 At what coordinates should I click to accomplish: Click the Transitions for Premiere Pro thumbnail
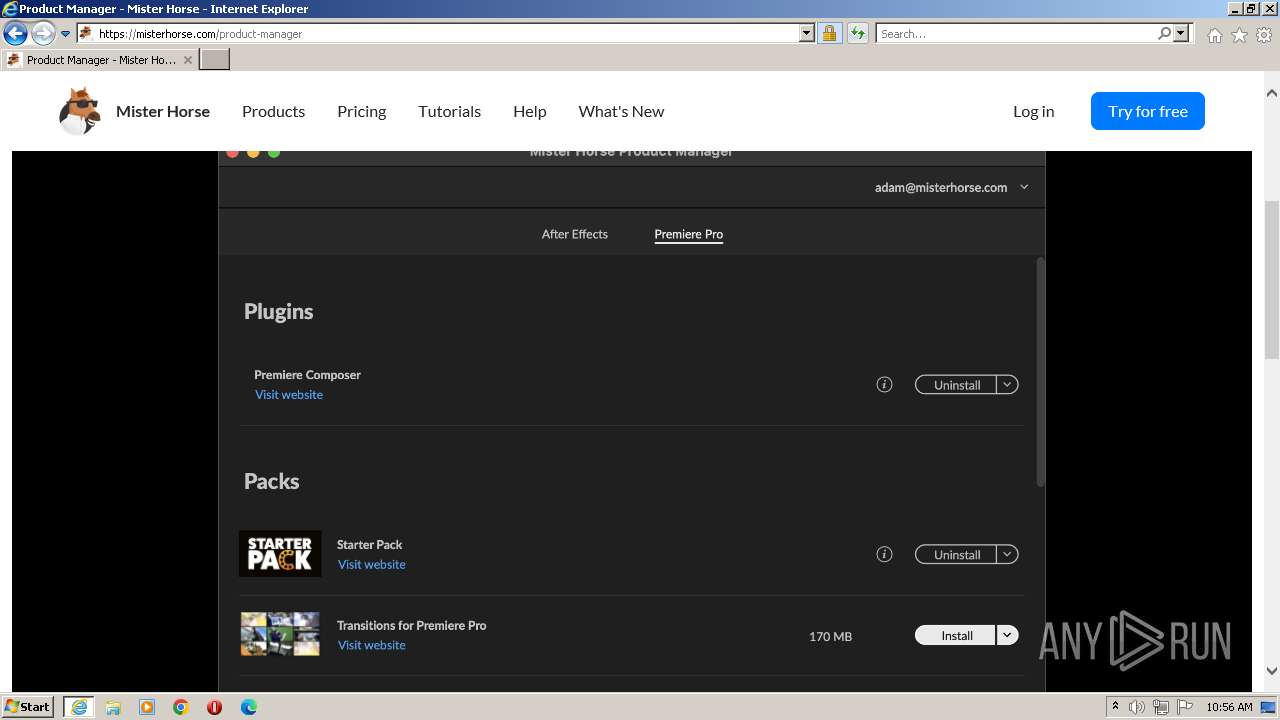pyautogui.click(x=280, y=634)
